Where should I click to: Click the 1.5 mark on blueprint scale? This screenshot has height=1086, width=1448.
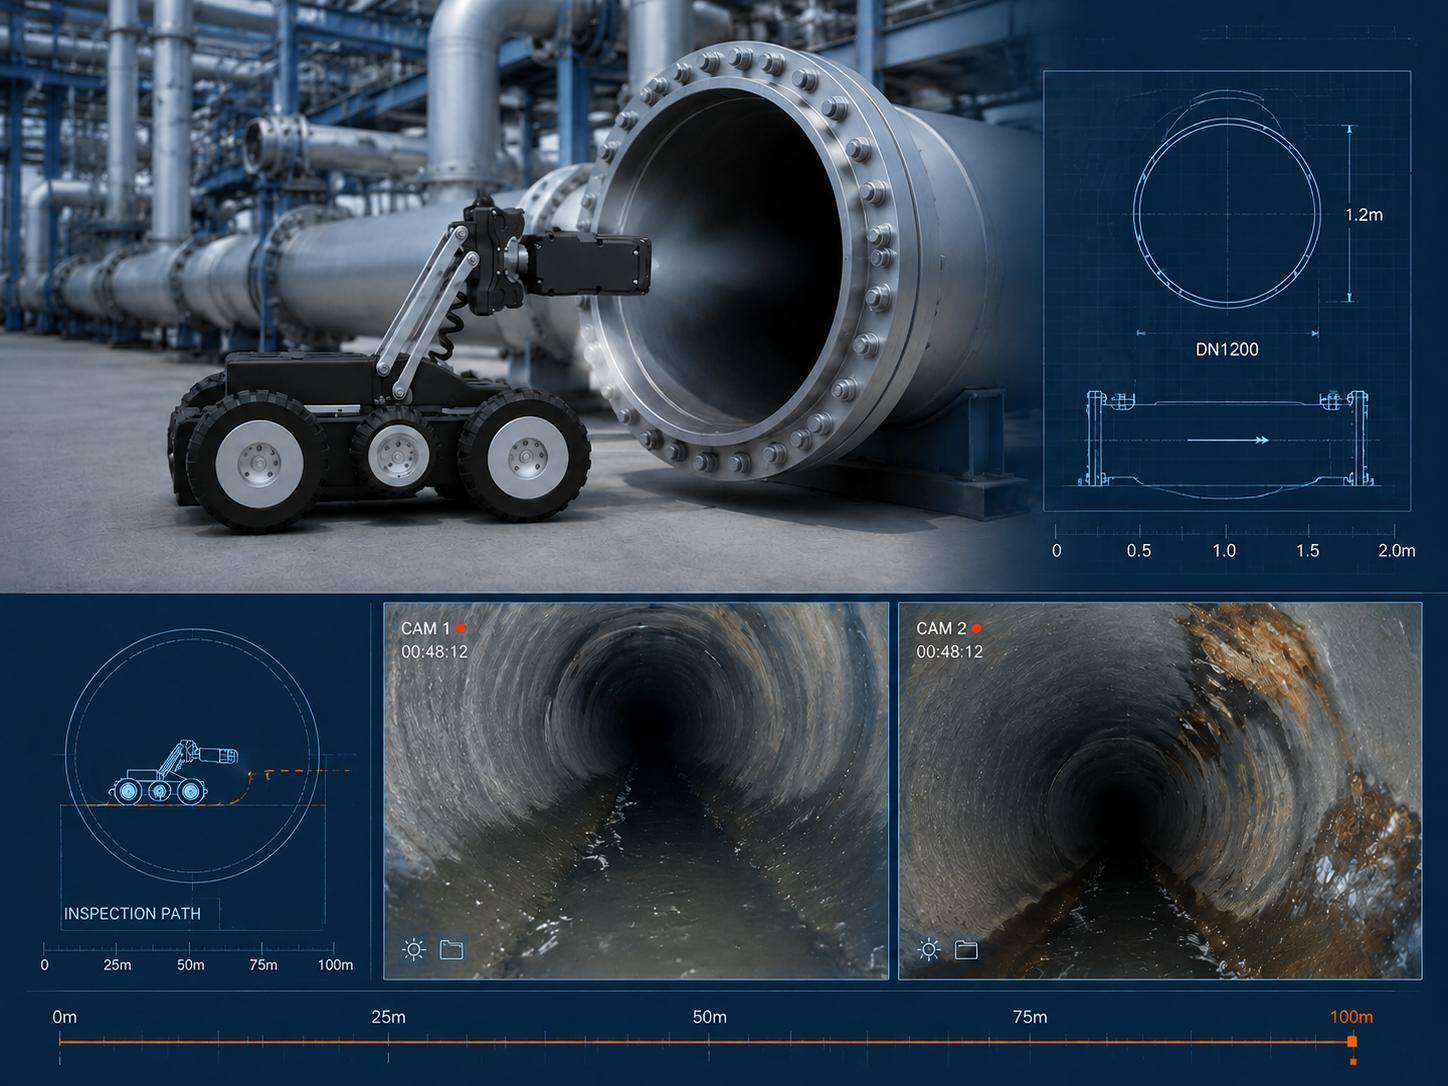coord(1308,551)
